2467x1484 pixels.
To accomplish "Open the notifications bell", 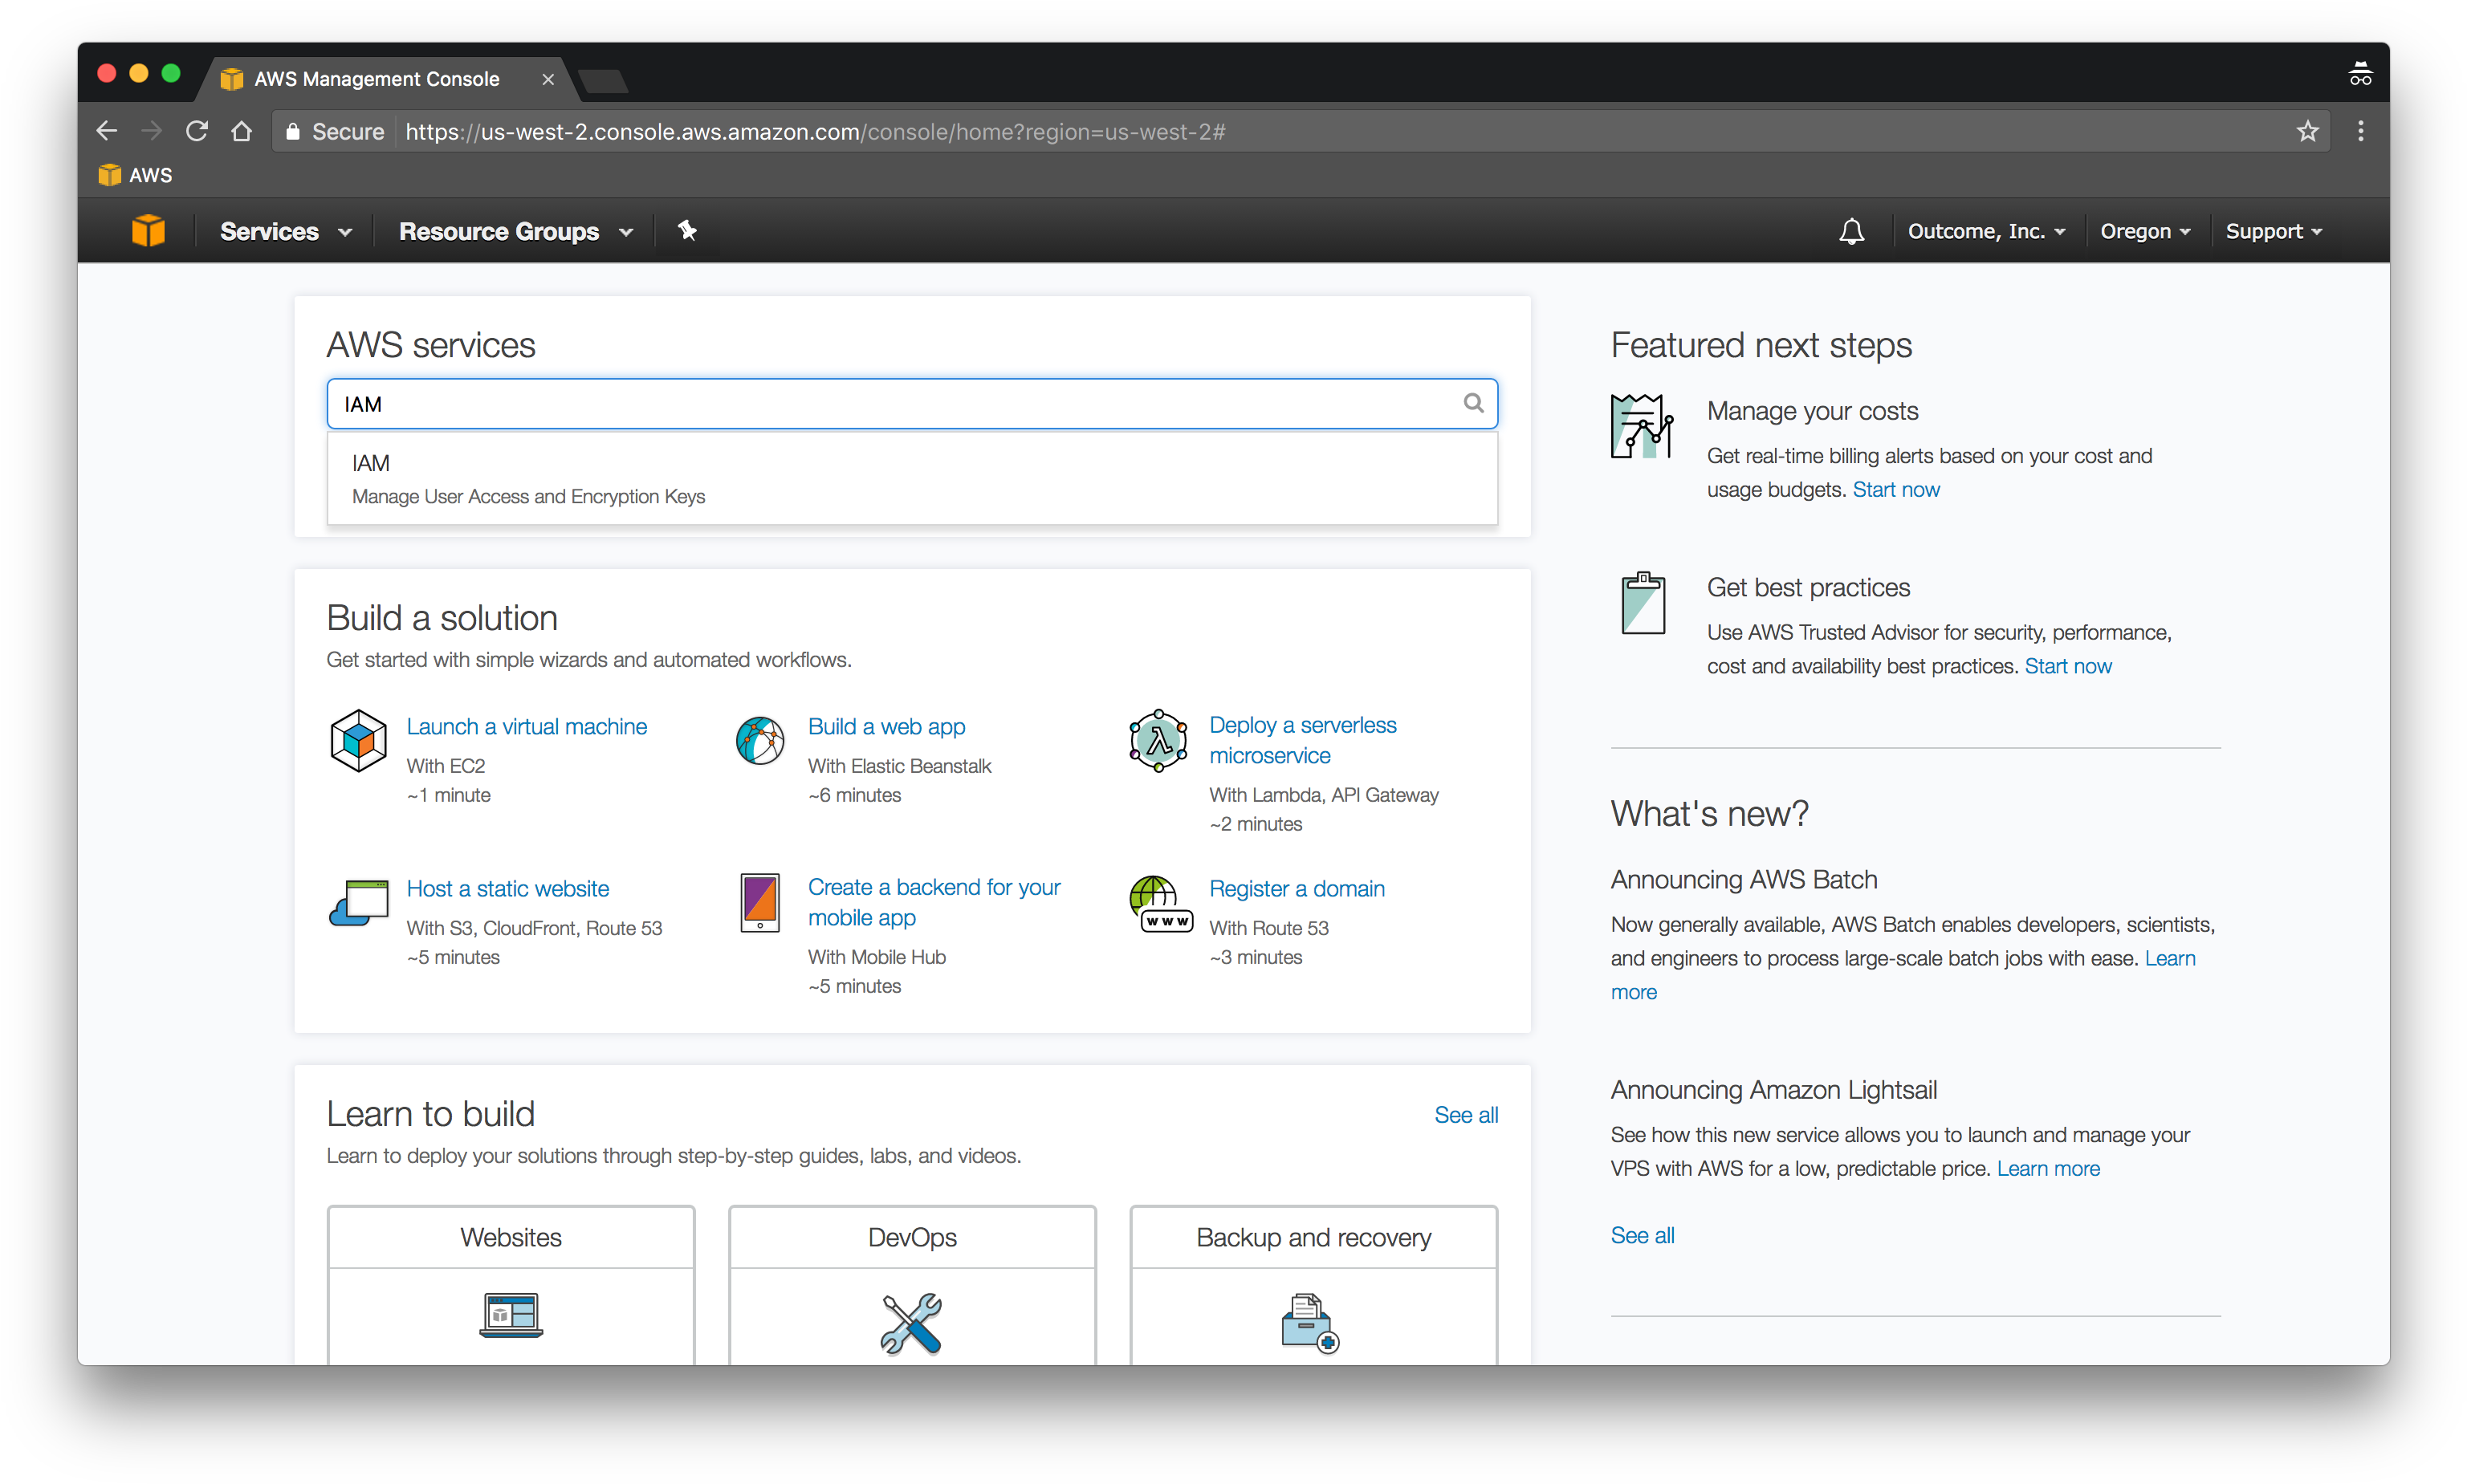I will pos(1851,231).
